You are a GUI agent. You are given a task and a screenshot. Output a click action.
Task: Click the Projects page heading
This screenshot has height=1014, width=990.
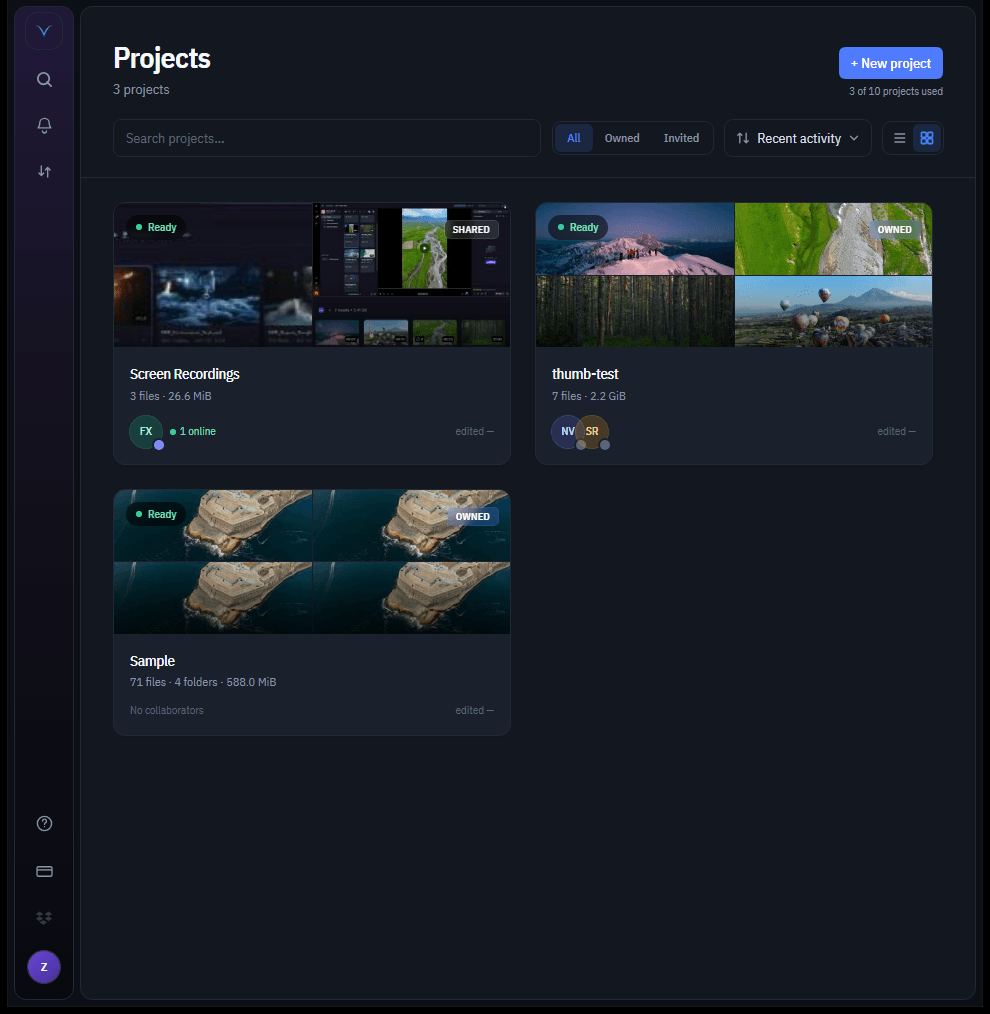coord(162,58)
